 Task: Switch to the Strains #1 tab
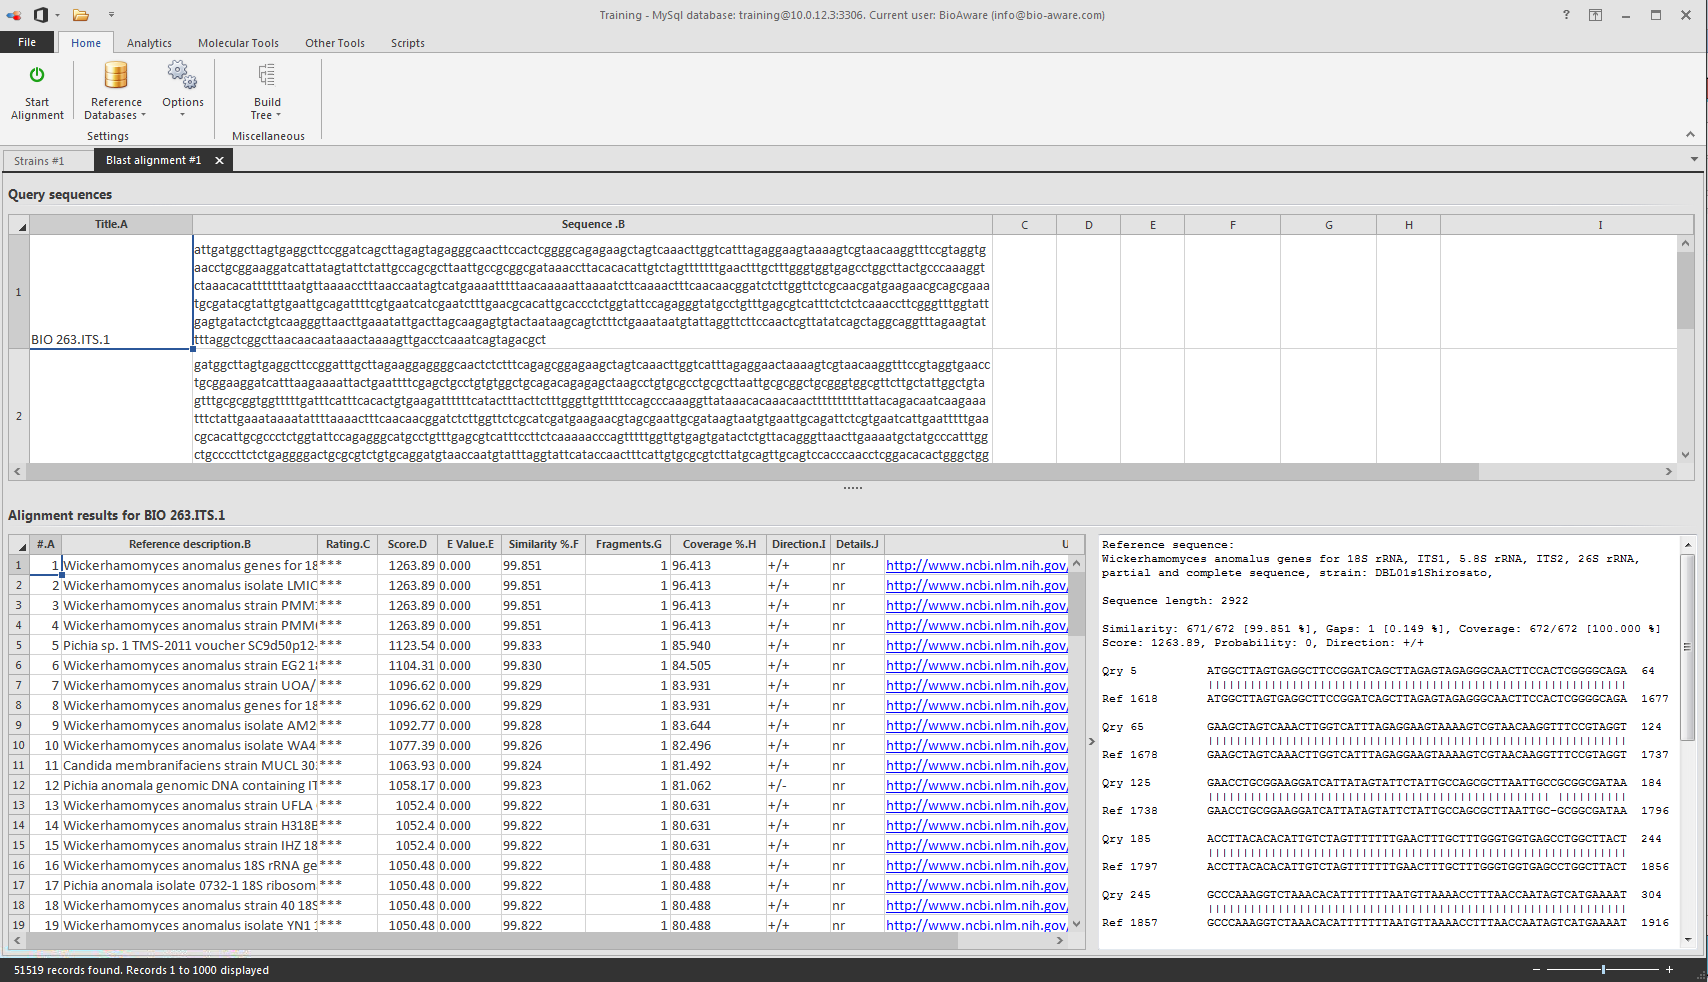pos(44,159)
